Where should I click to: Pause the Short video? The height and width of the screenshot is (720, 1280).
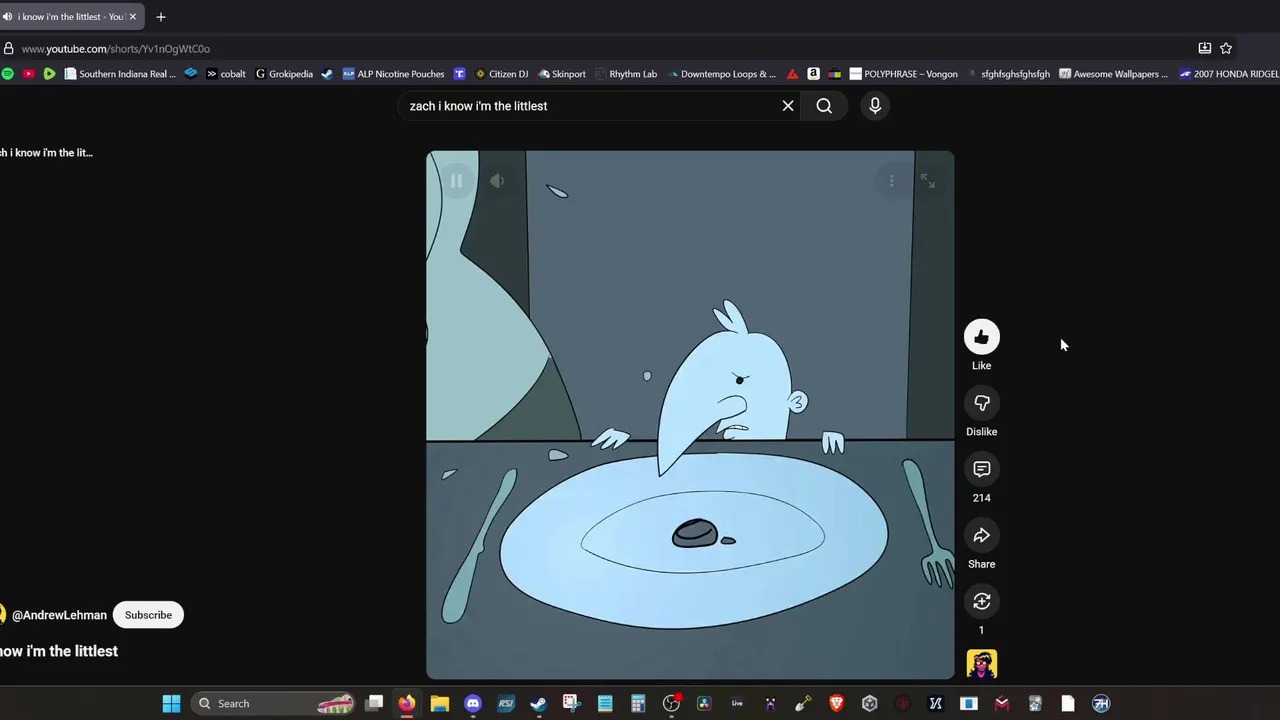[x=456, y=181]
